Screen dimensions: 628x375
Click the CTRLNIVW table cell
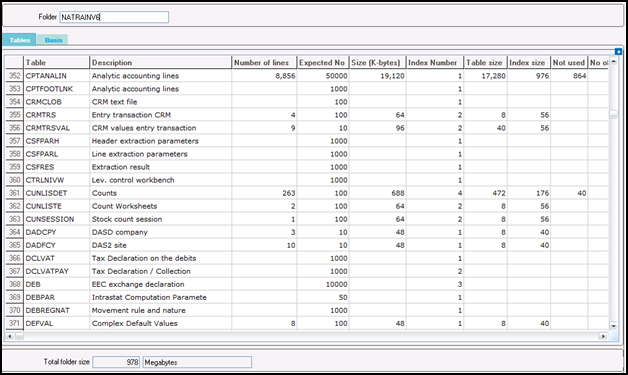pos(56,180)
